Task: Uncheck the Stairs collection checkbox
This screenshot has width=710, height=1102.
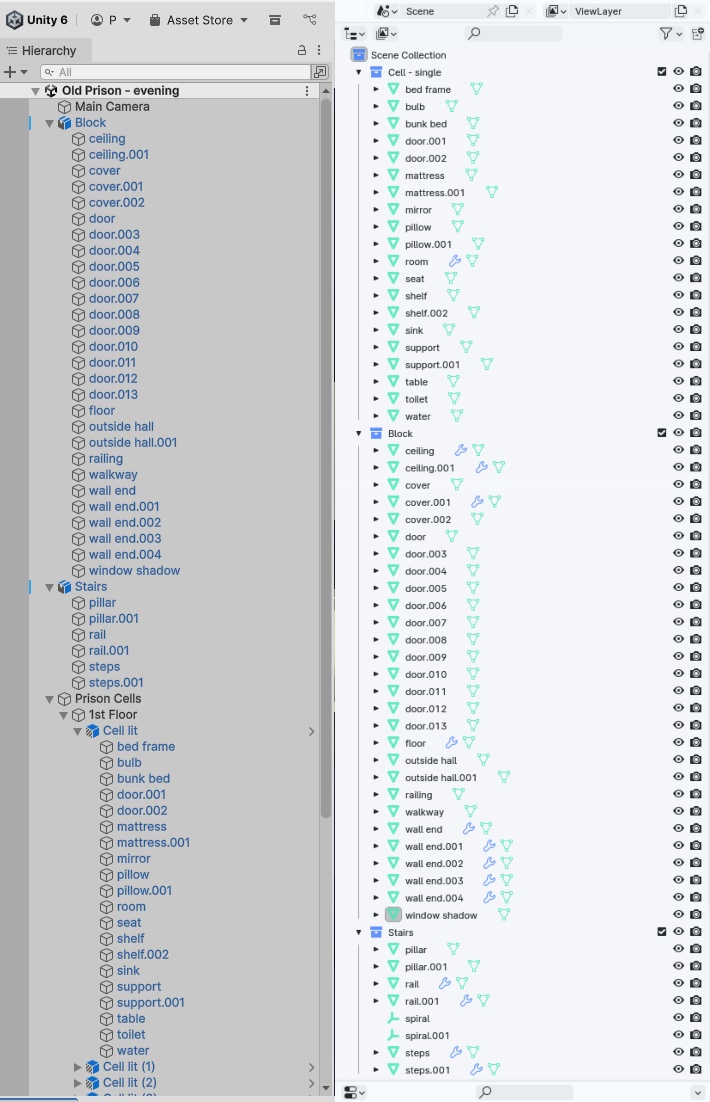Action: coord(661,932)
